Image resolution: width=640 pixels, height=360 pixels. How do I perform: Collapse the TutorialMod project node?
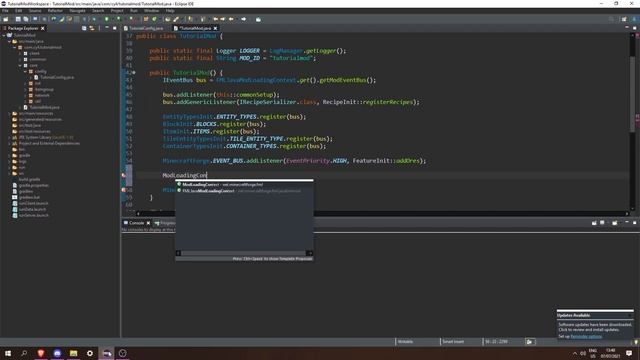click(x=4, y=36)
